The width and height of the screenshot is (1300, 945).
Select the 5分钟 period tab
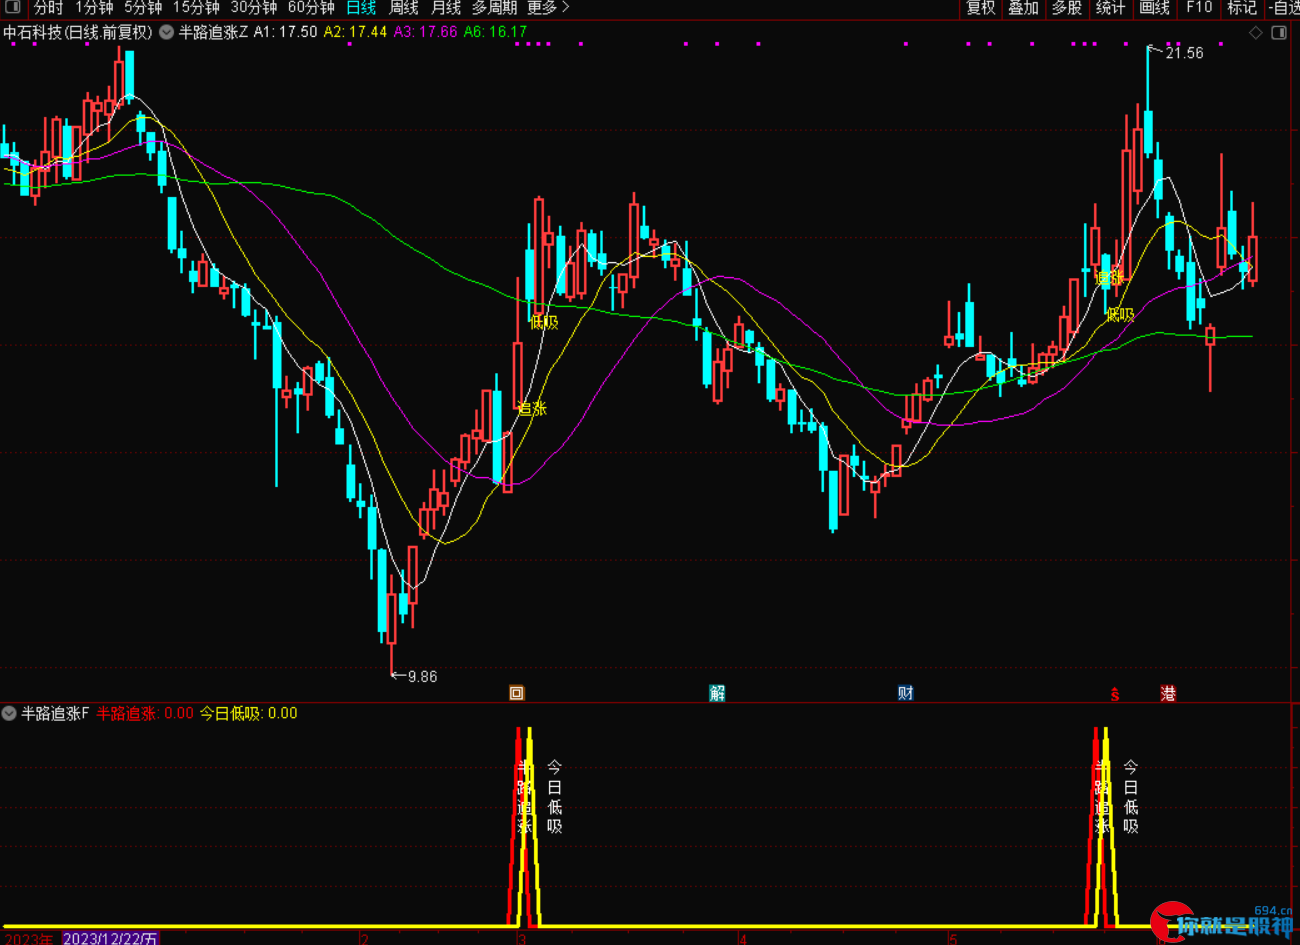[x=143, y=8]
